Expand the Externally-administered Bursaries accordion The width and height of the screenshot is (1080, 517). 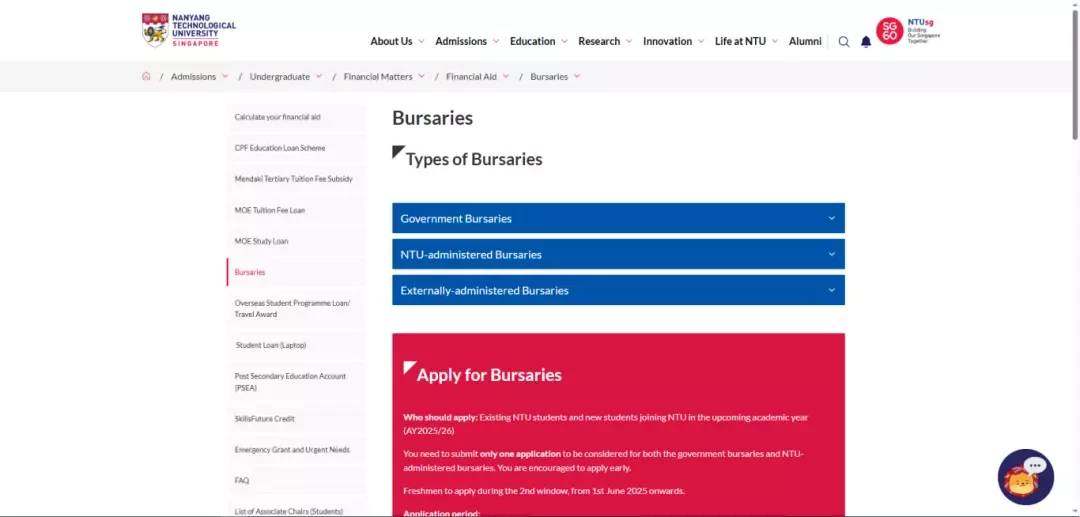(x=618, y=290)
